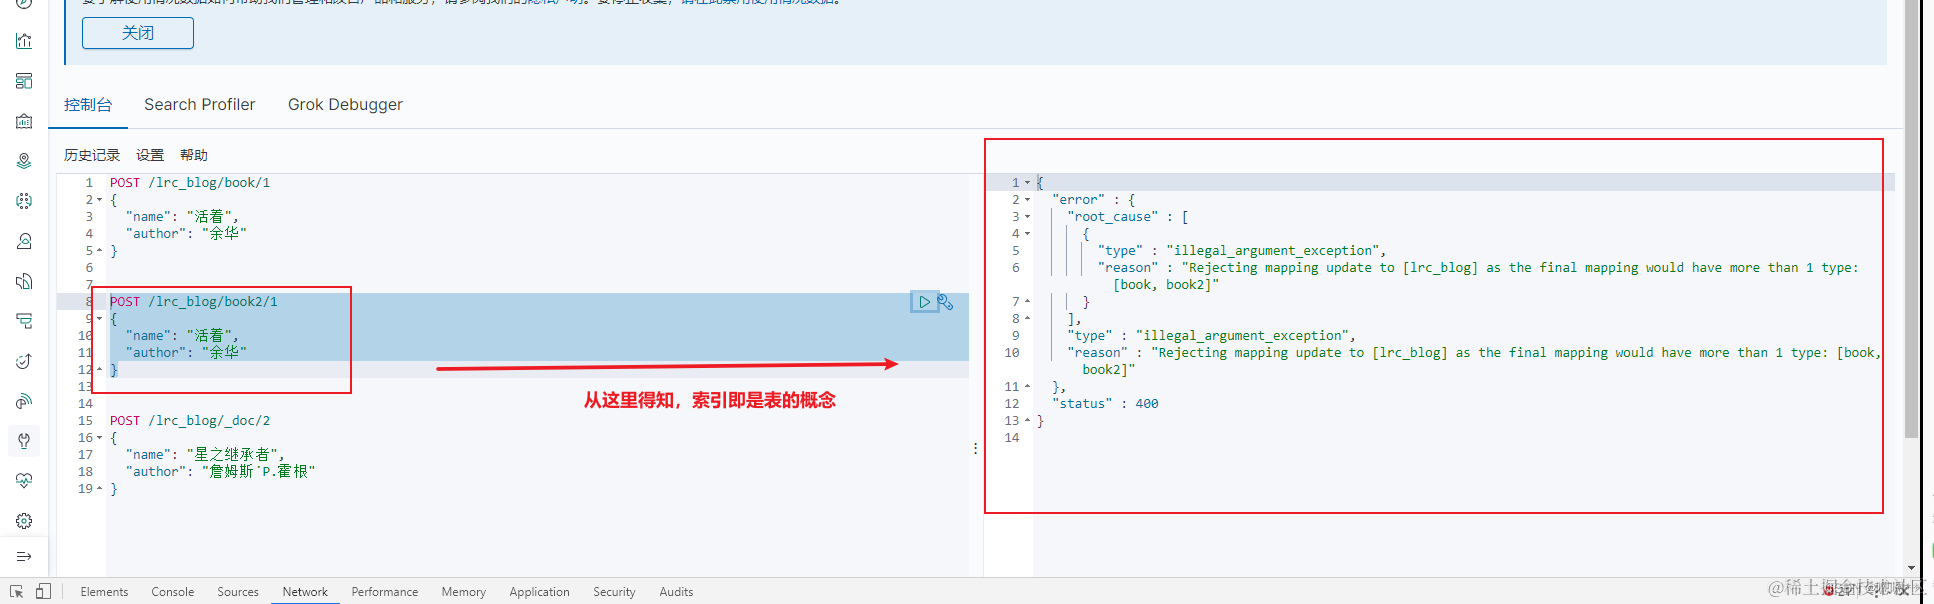
Task: Click scrollbar down arrow at page right
Action: 1911,568
